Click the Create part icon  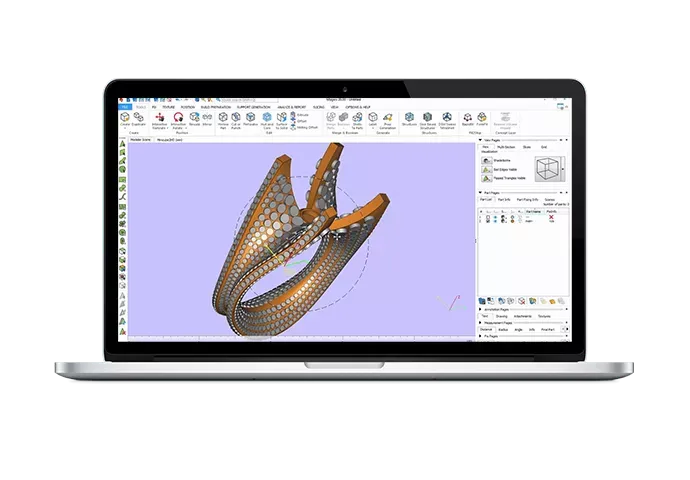(125, 119)
